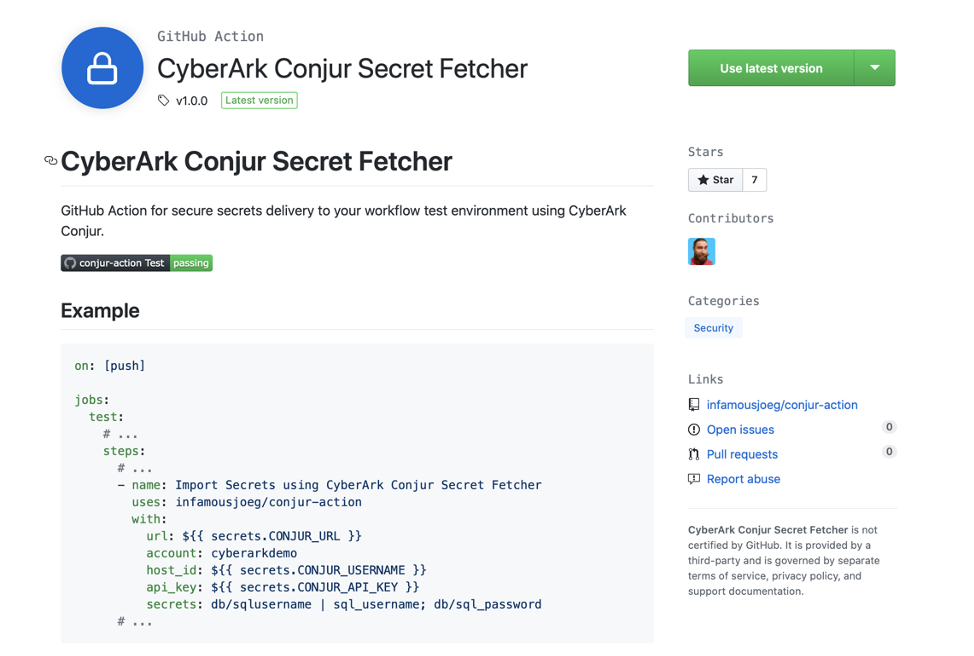
Task: Click the Report abuse flag icon
Action: tap(694, 479)
